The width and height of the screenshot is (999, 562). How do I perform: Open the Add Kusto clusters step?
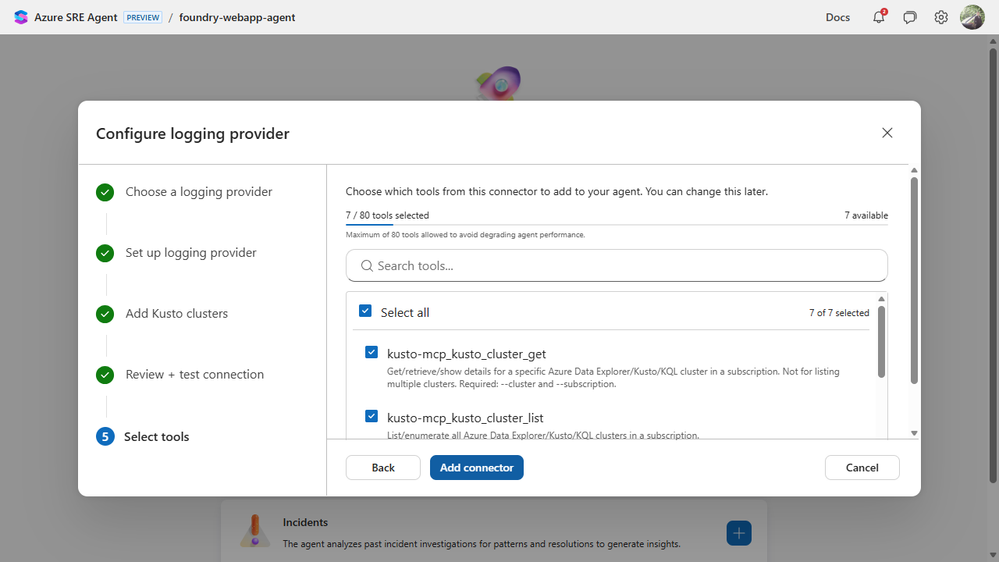(x=176, y=314)
